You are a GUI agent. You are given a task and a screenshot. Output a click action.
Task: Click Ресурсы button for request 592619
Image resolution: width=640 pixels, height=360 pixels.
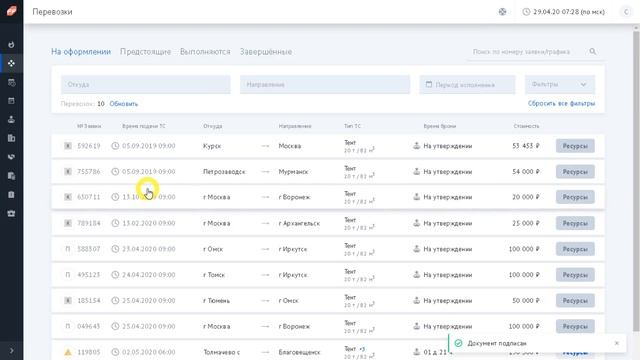click(575, 146)
